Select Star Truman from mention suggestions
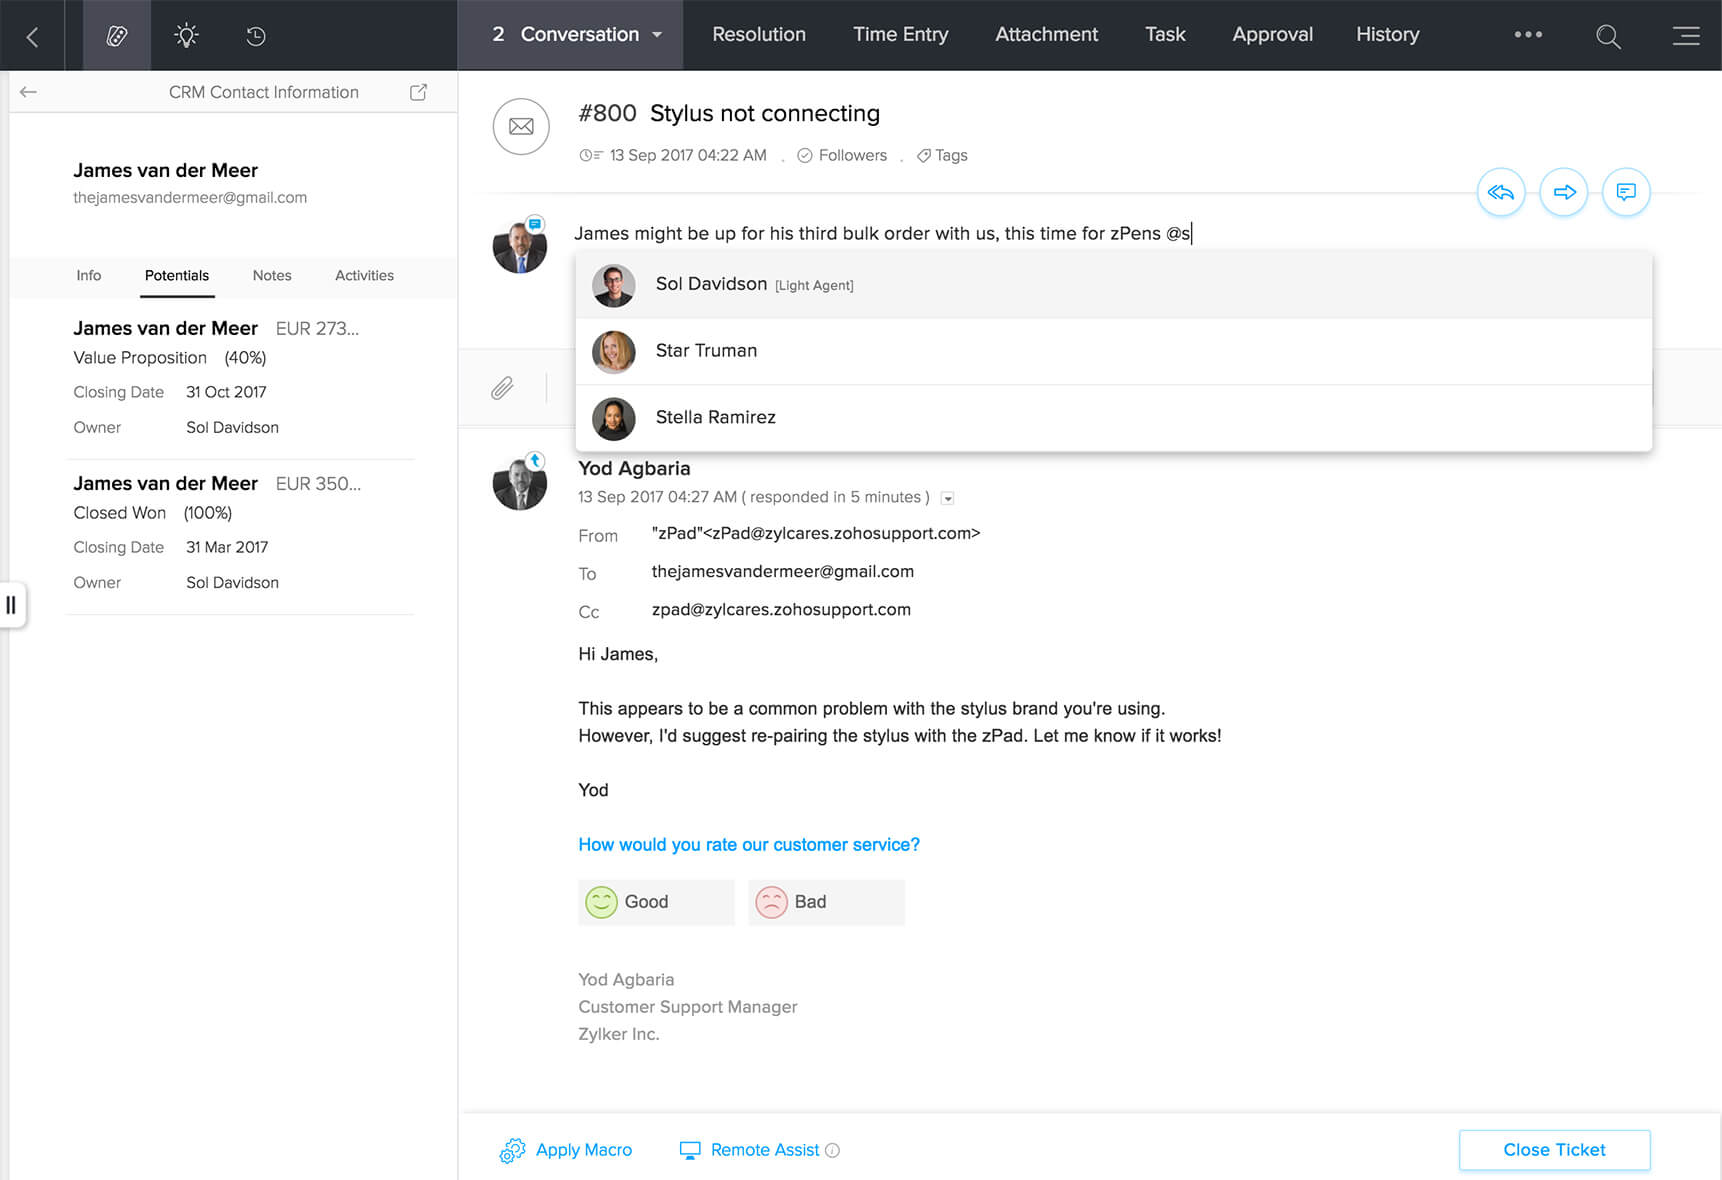The width and height of the screenshot is (1722, 1180). click(706, 351)
